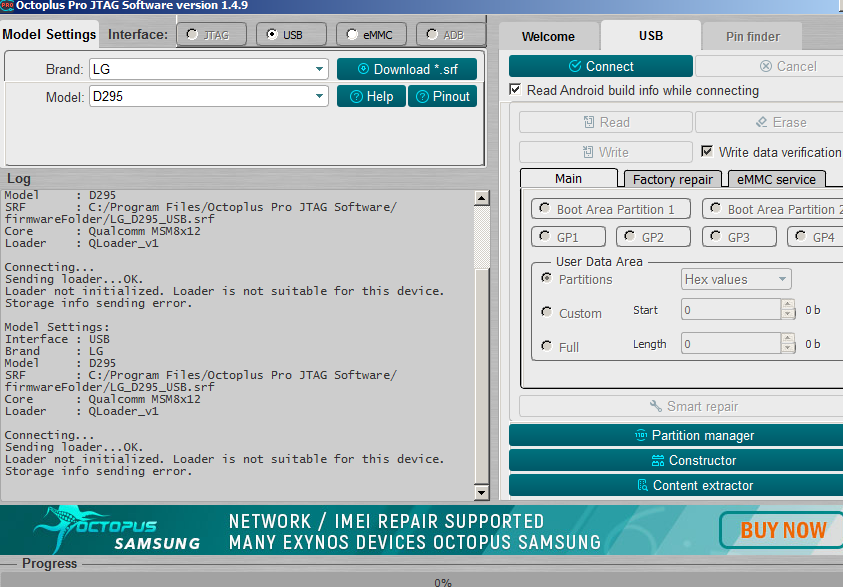Click the 'Model Settings:' log line
This screenshot has width=843, height=587.
[x=57, y=327]
